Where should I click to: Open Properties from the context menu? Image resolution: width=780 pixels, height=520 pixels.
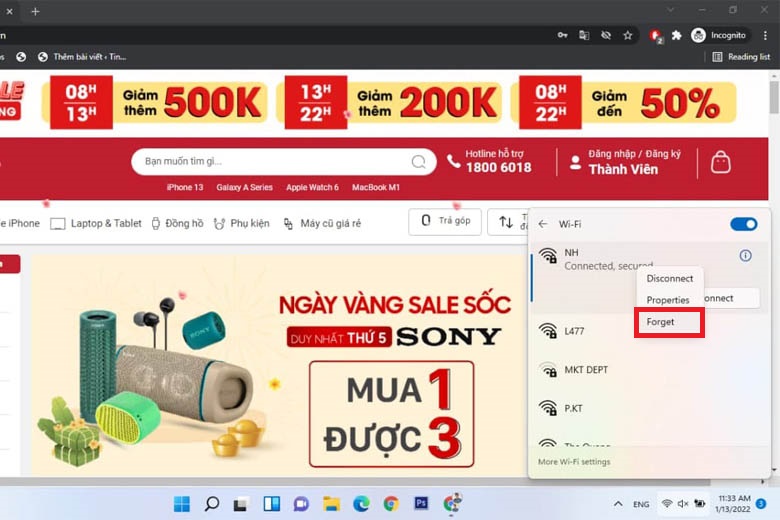pos(668,300)
